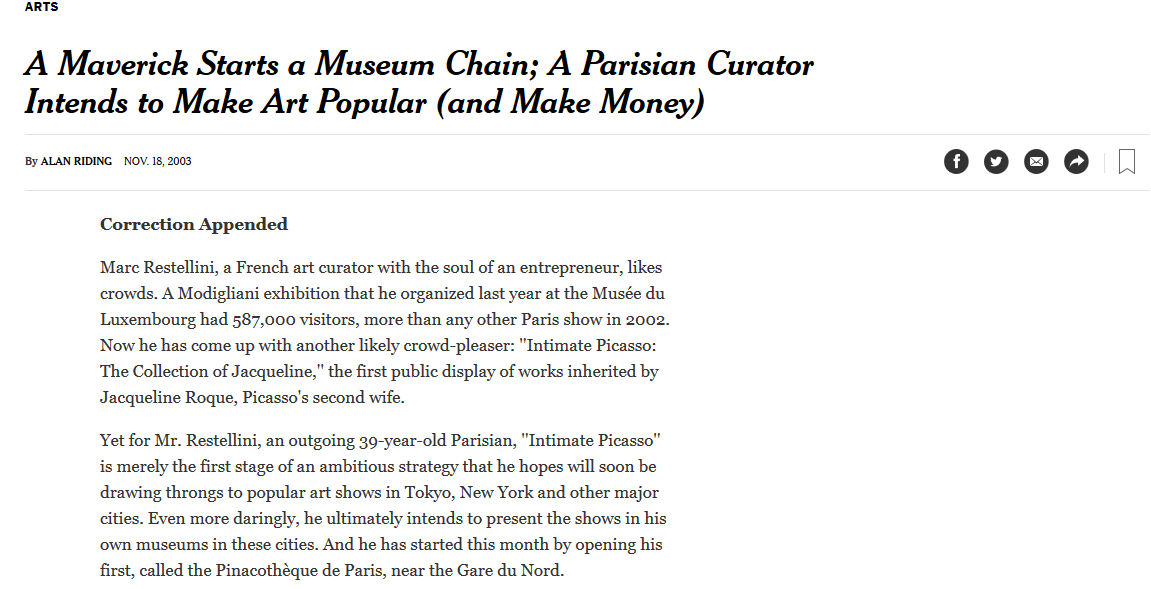Share article on Twitter
The width and height of the screenshot is (1151, 589).
[996, 162]
